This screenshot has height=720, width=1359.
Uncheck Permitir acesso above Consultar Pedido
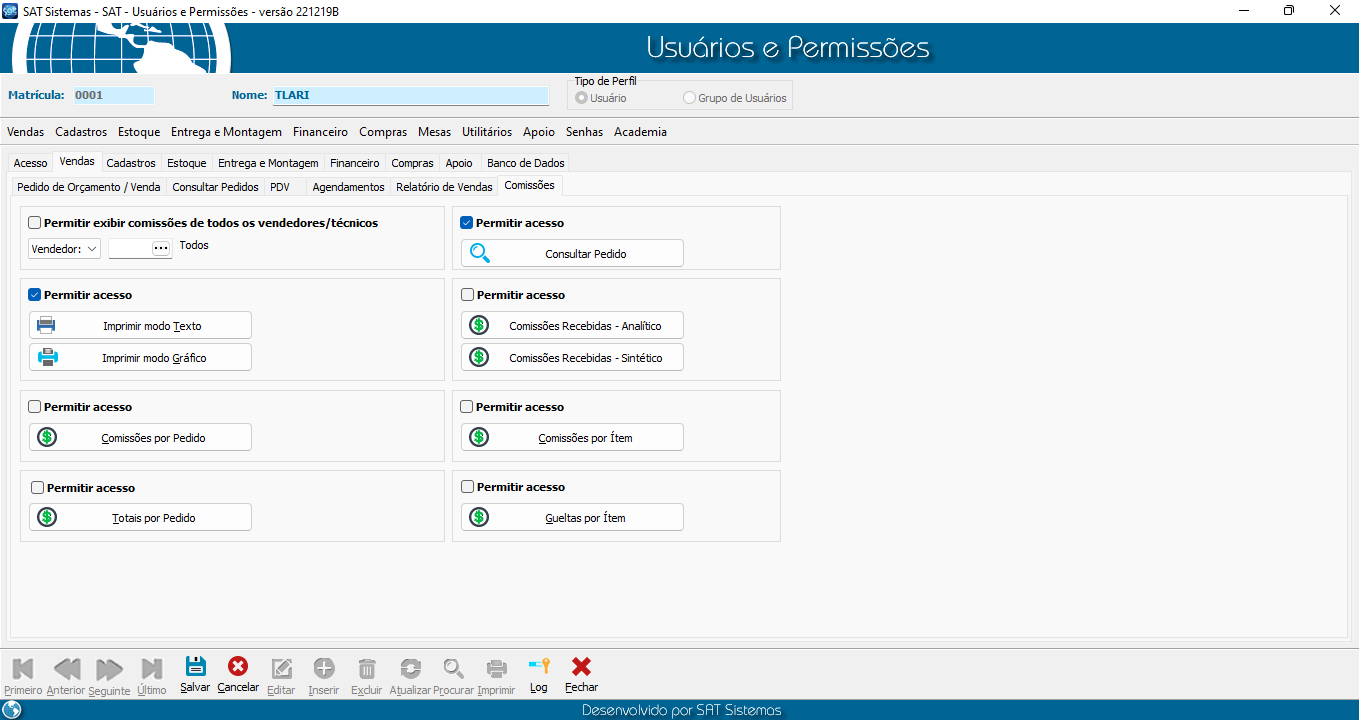coord(467,223)
